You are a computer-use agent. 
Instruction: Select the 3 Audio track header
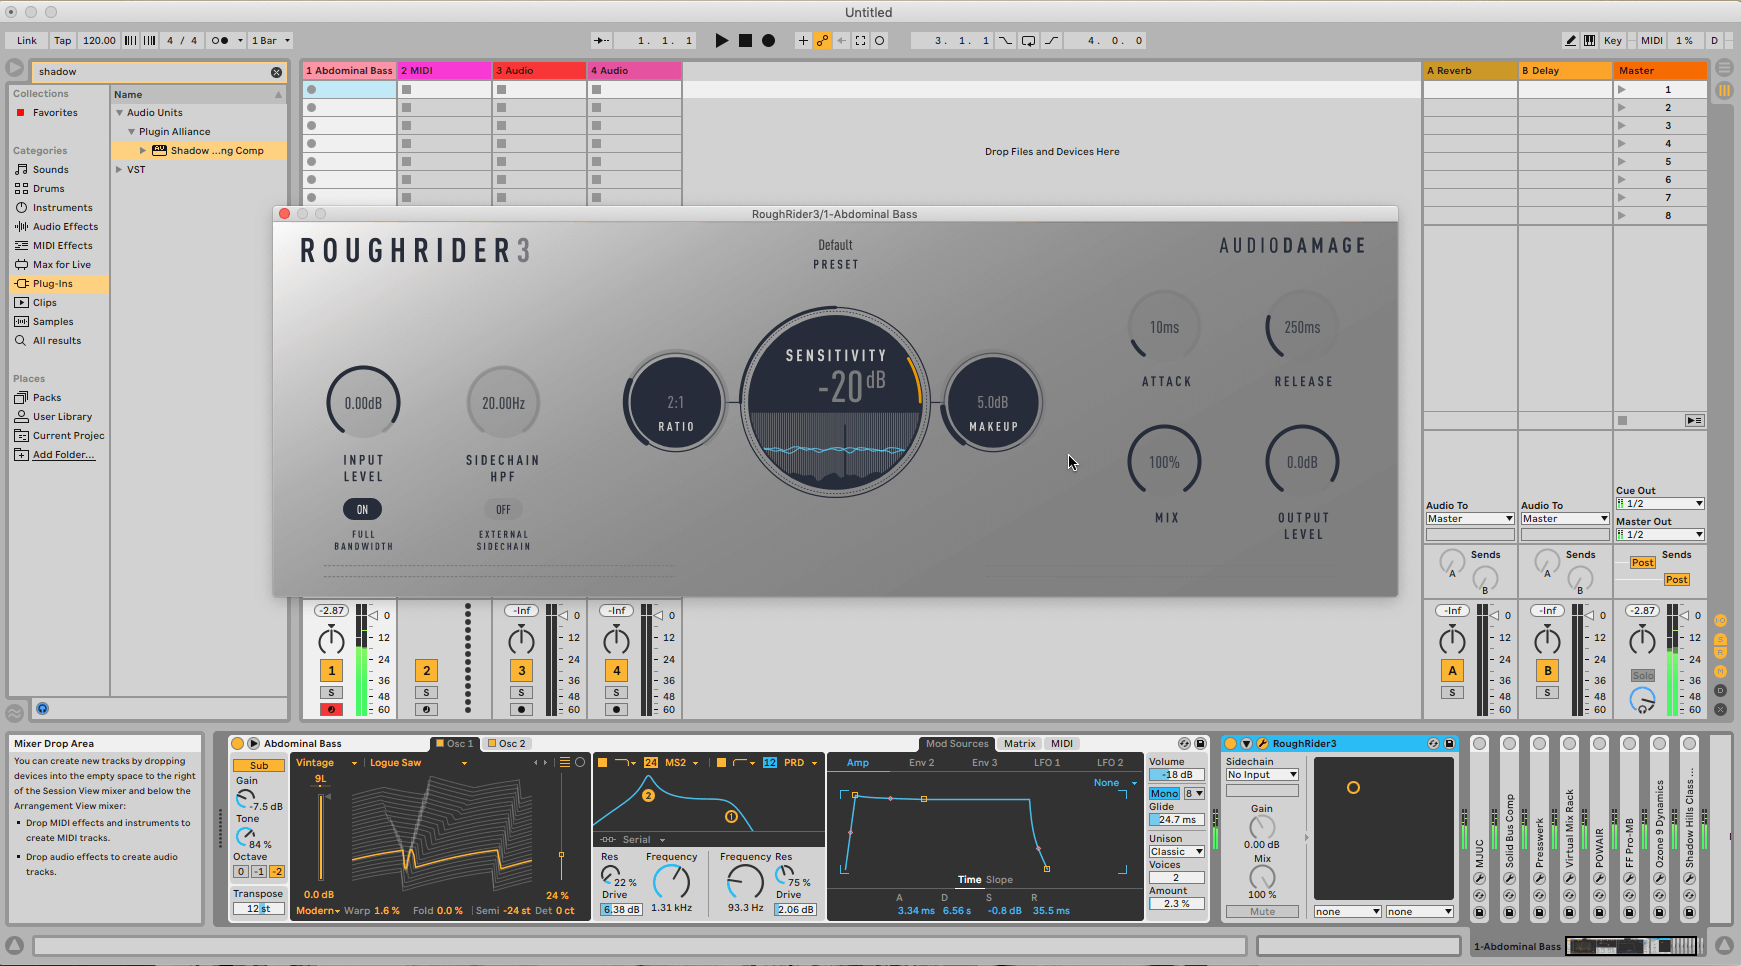pos(539,71)
